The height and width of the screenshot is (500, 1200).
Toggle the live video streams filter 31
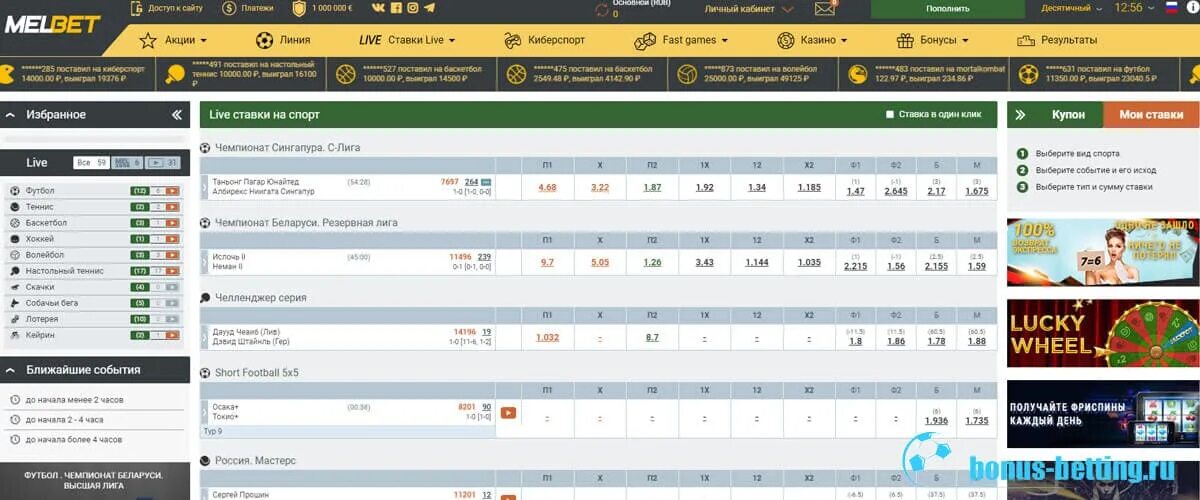click(x=163, y=162)
